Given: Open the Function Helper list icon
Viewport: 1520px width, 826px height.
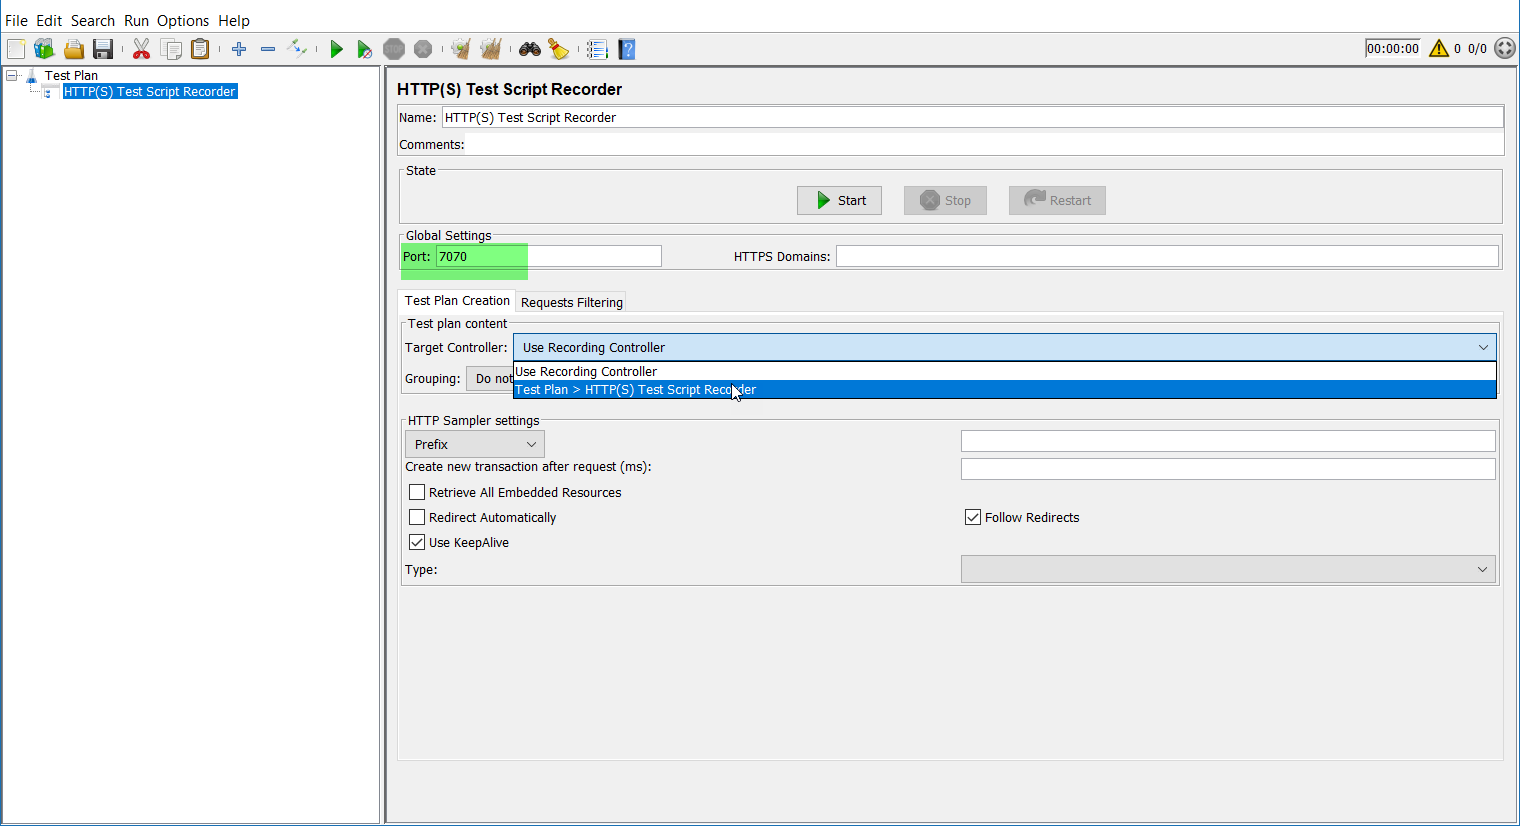Looking at the screenshot, I should pyautogui.click(x=597, y=49).
